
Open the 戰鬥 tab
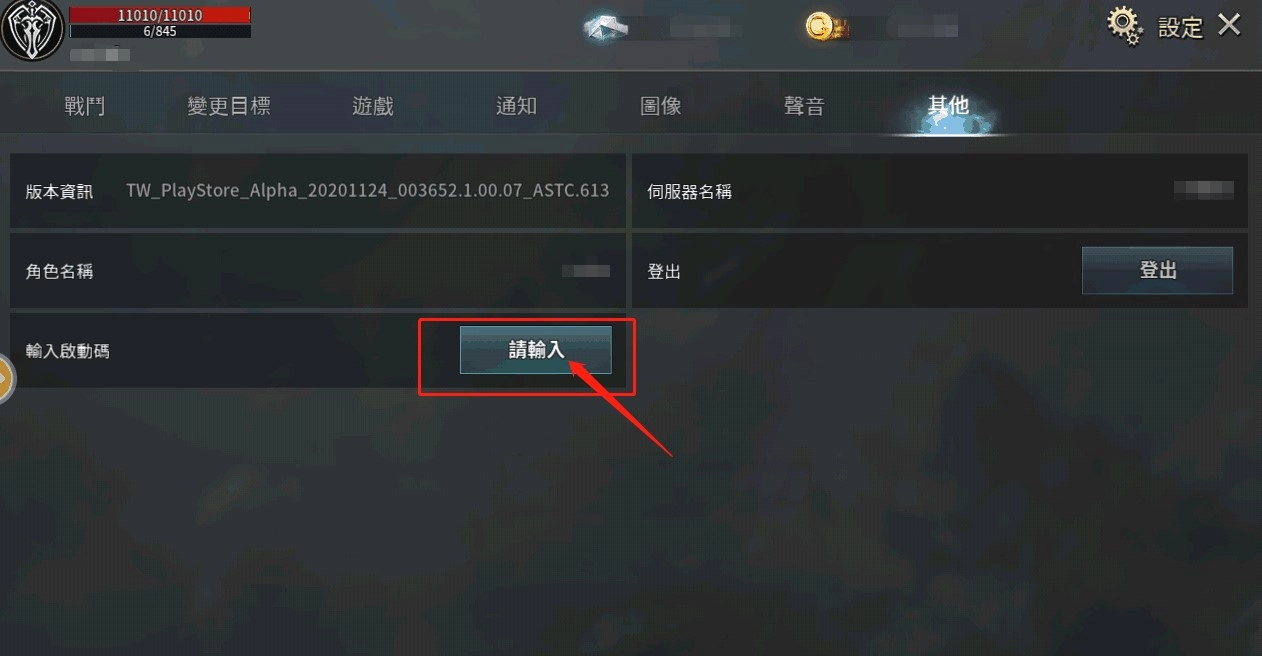85,106
